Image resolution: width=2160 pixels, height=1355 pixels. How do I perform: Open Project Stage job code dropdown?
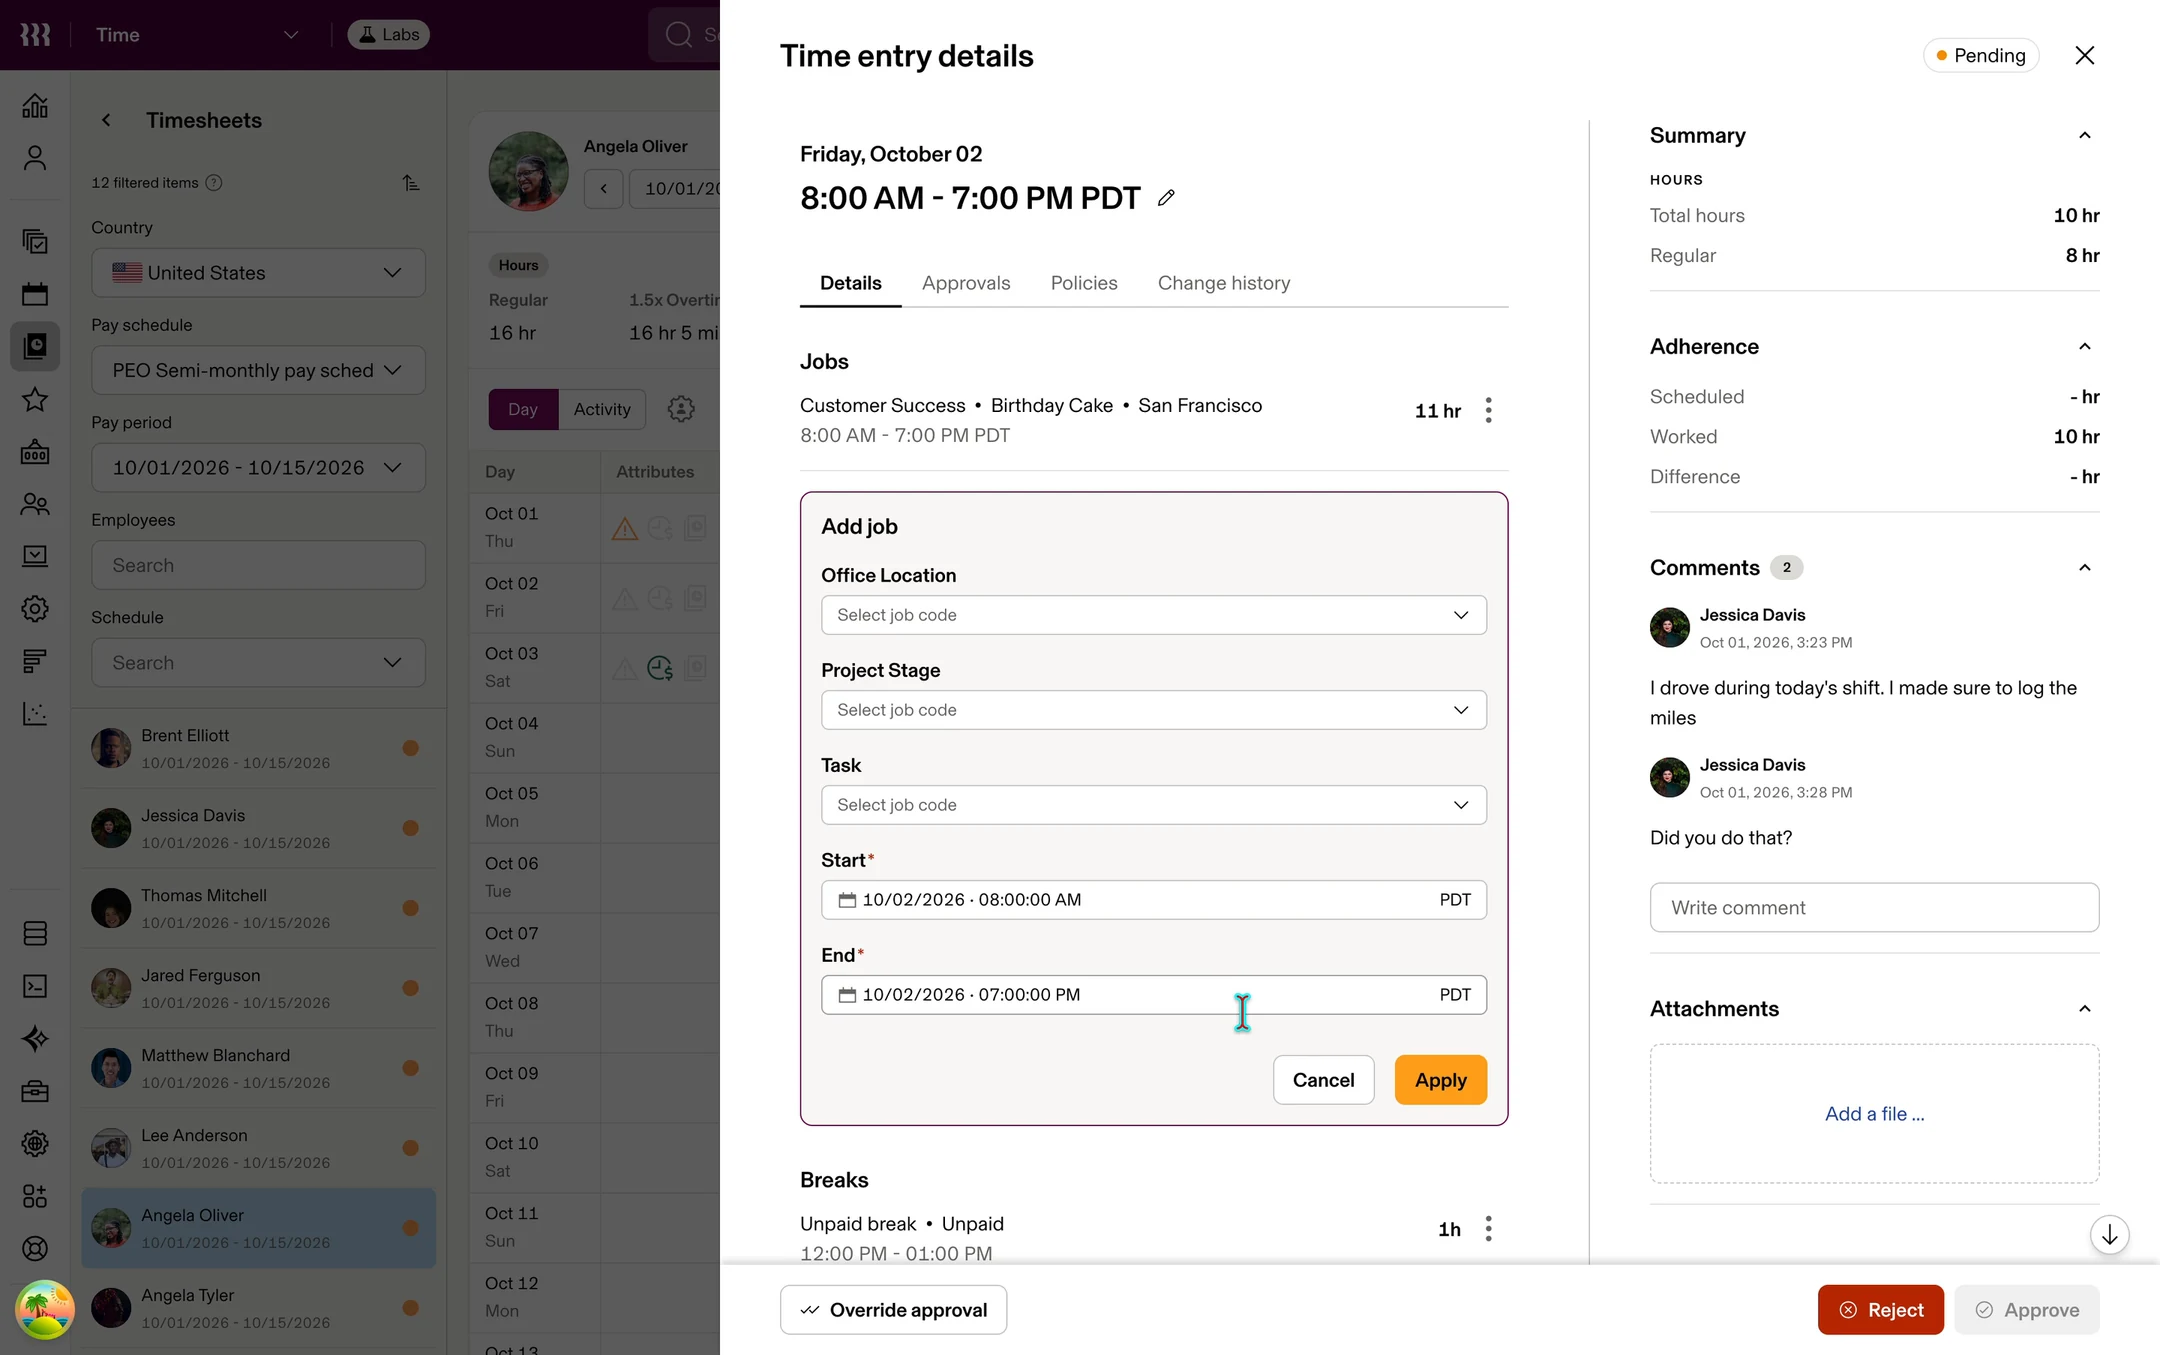pyautogui.click(x=1154, y=710)
